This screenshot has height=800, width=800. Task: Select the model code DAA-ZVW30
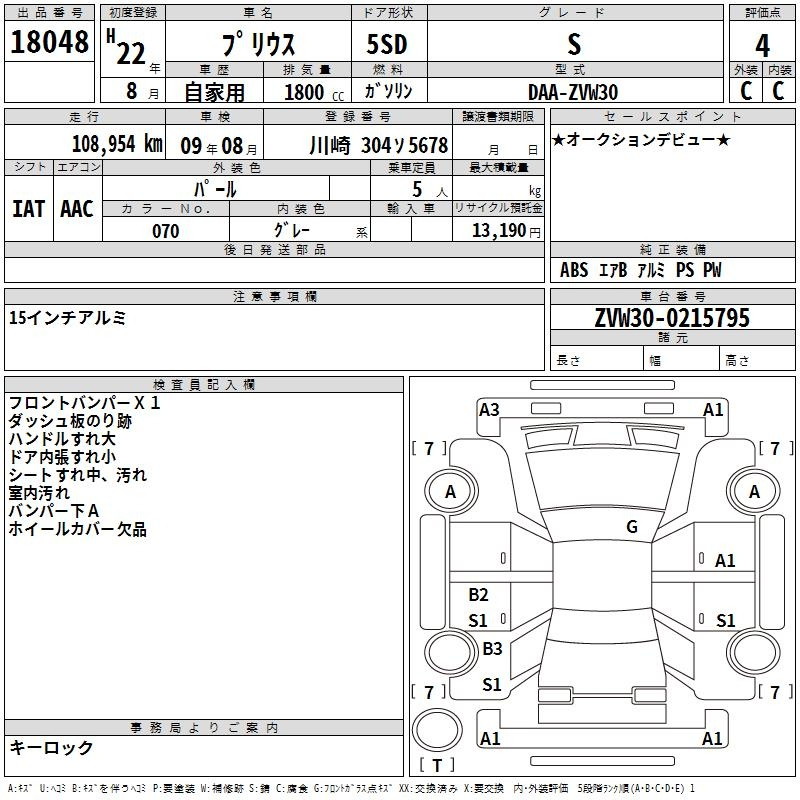tap(573, 92)
